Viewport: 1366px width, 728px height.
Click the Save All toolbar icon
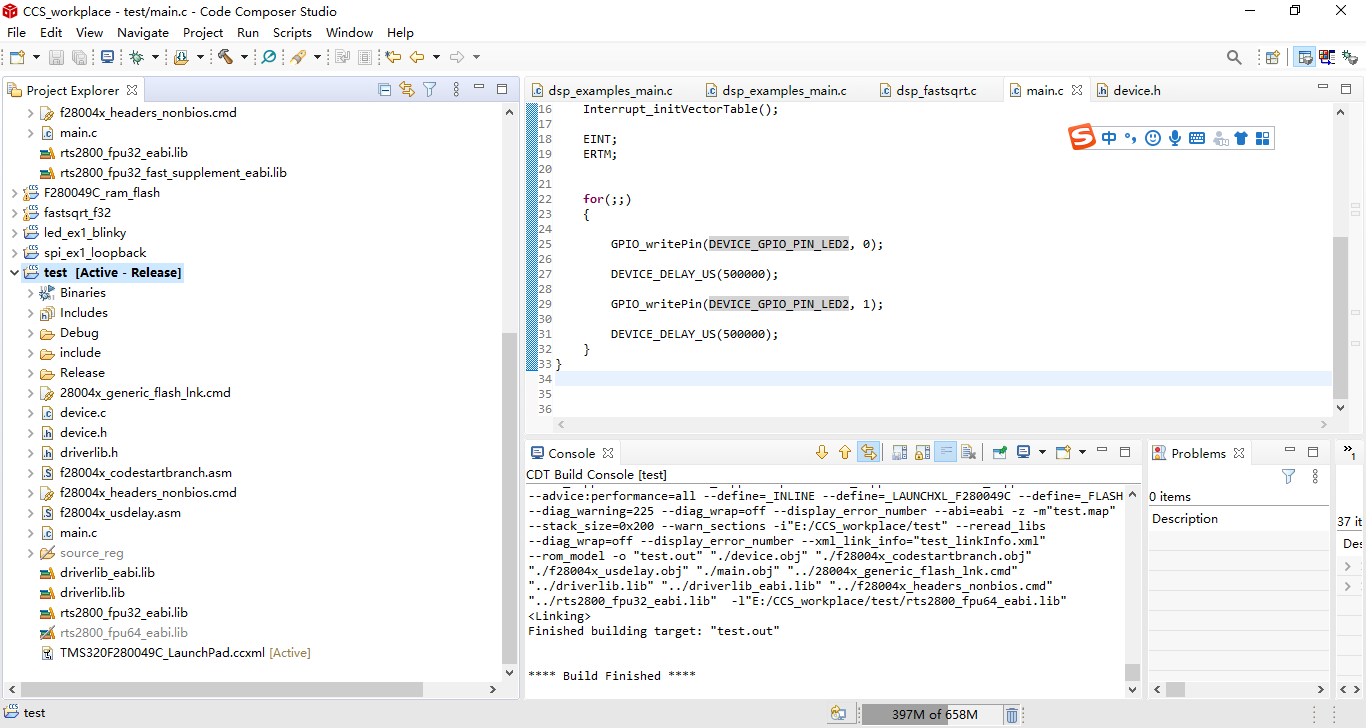[79, 58]
